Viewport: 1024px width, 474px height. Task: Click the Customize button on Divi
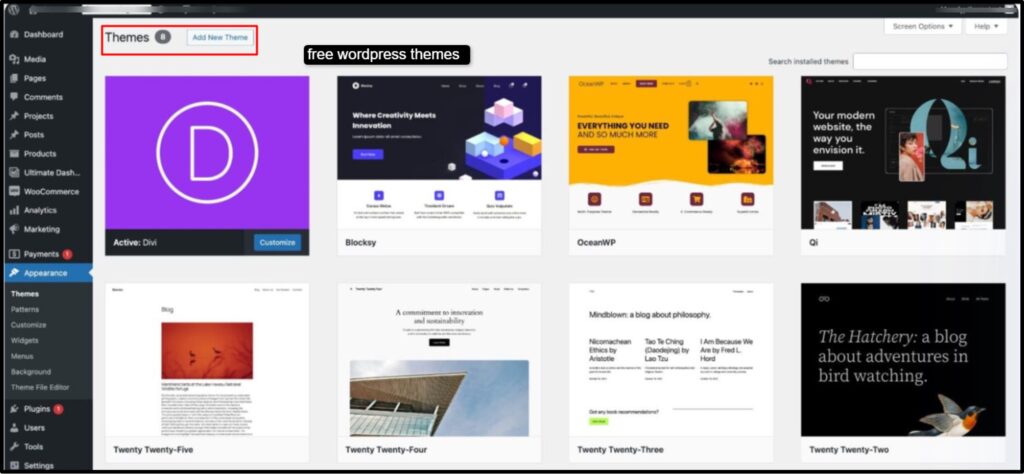point(278,242)
